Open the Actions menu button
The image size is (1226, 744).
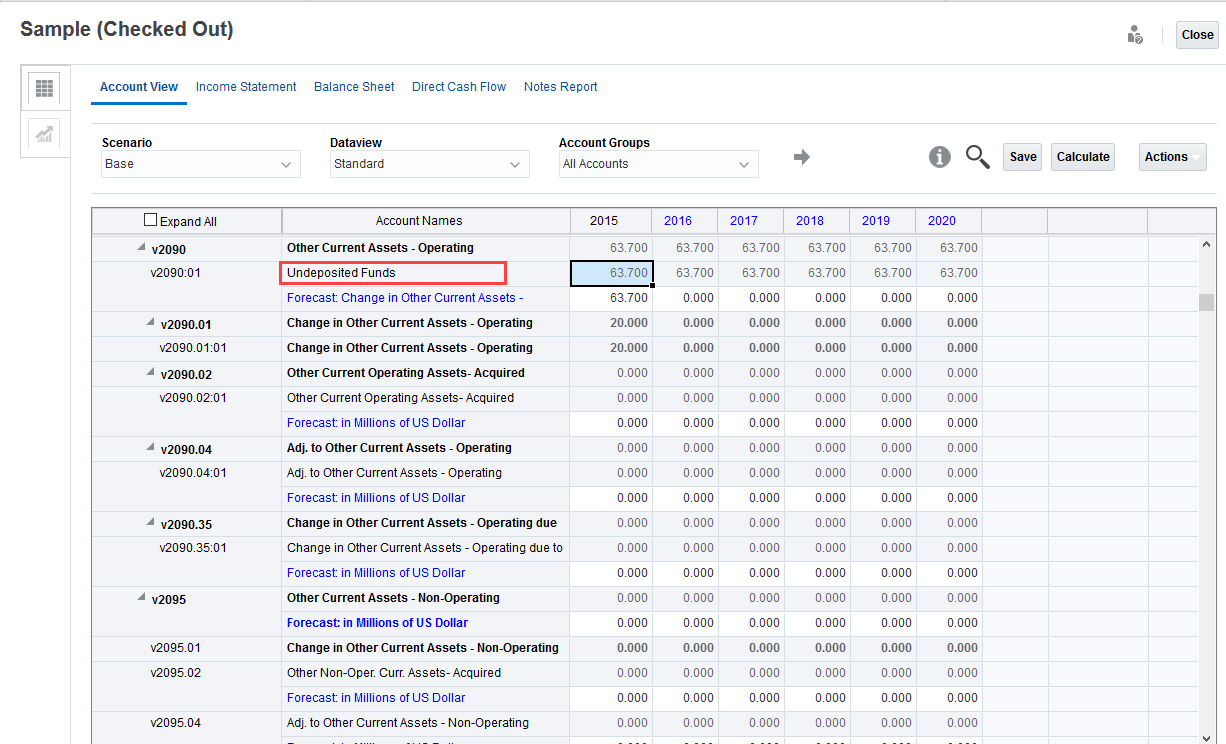tap(1172, 157)
